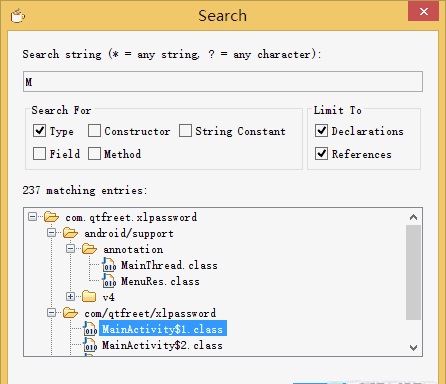Screen dimensions: 446x384
Task: Uncheck the Declarations checkbox
Action: point(321,131)
